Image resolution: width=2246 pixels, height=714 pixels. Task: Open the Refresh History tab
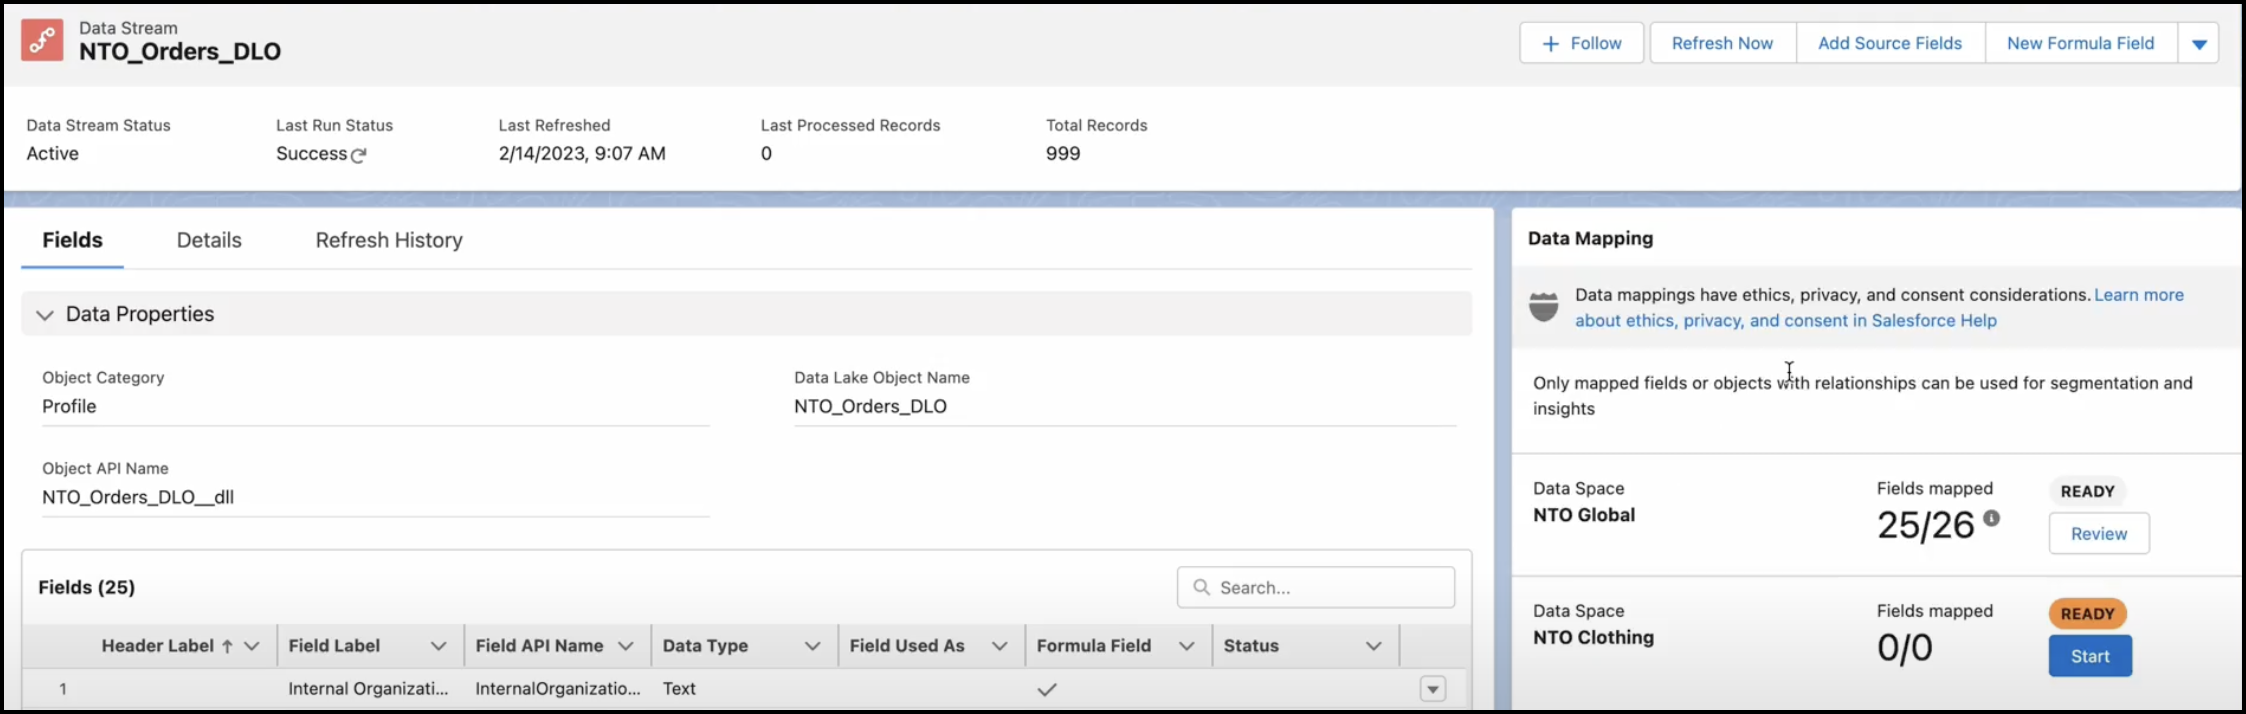coord(389,241)
